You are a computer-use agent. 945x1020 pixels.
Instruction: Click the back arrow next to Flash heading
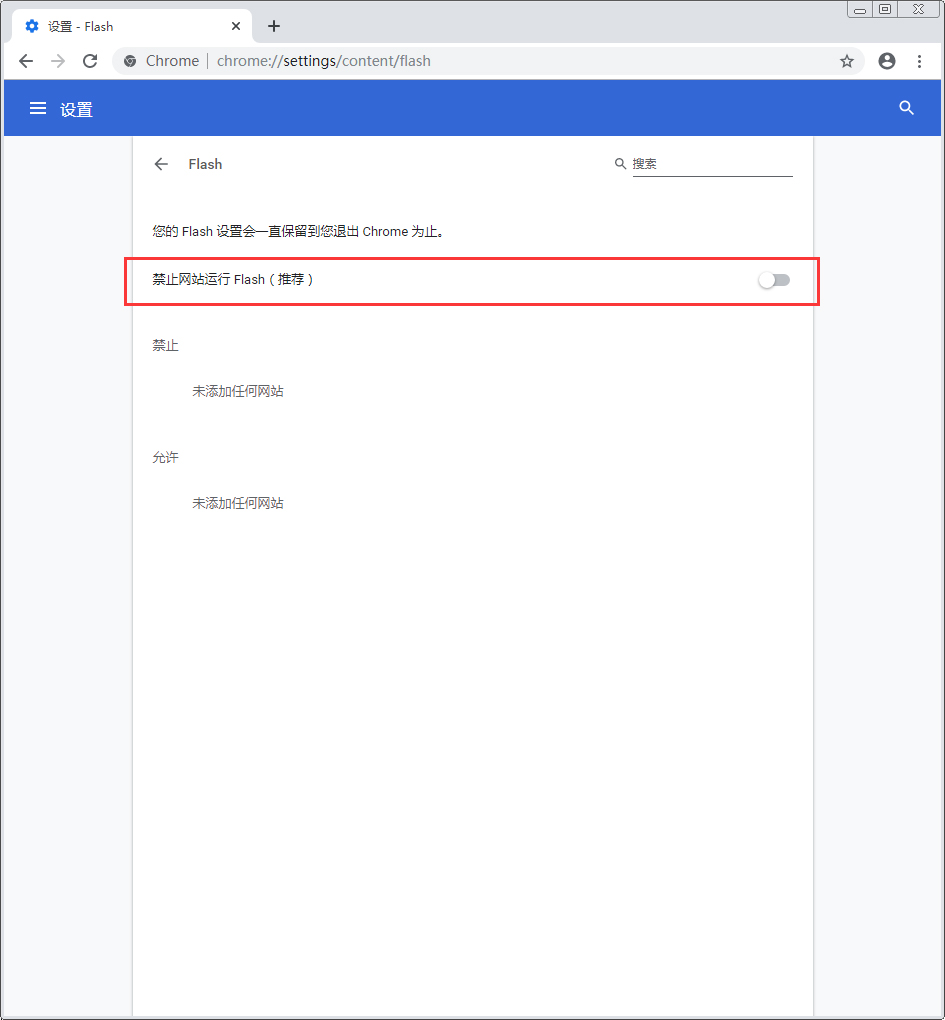coord(161,164)
